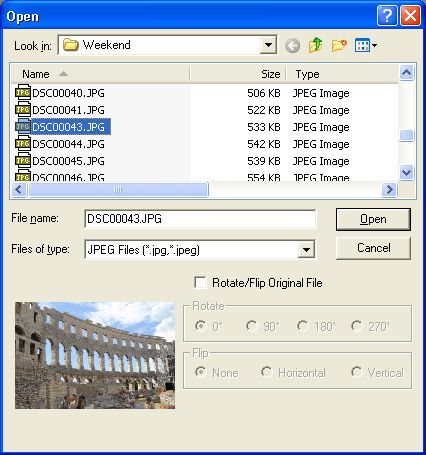Click the horizontal scroll right arrow

[389, 190]
